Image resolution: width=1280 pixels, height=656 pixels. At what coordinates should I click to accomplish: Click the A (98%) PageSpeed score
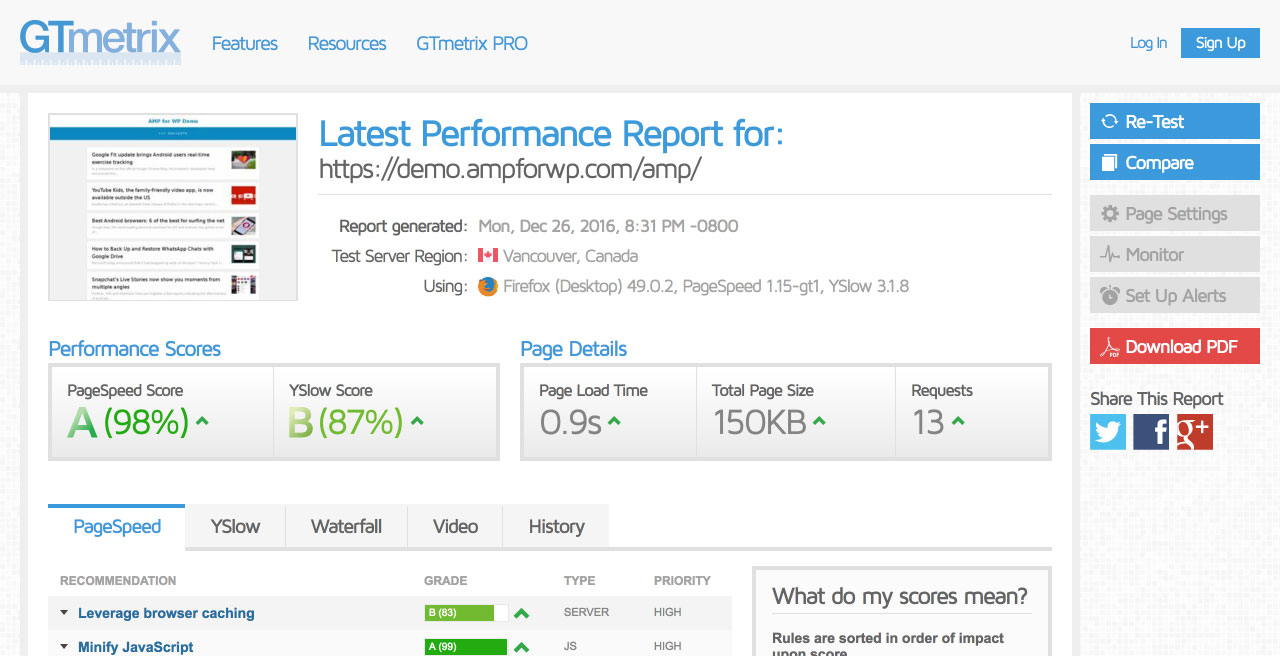click(128, 422)
